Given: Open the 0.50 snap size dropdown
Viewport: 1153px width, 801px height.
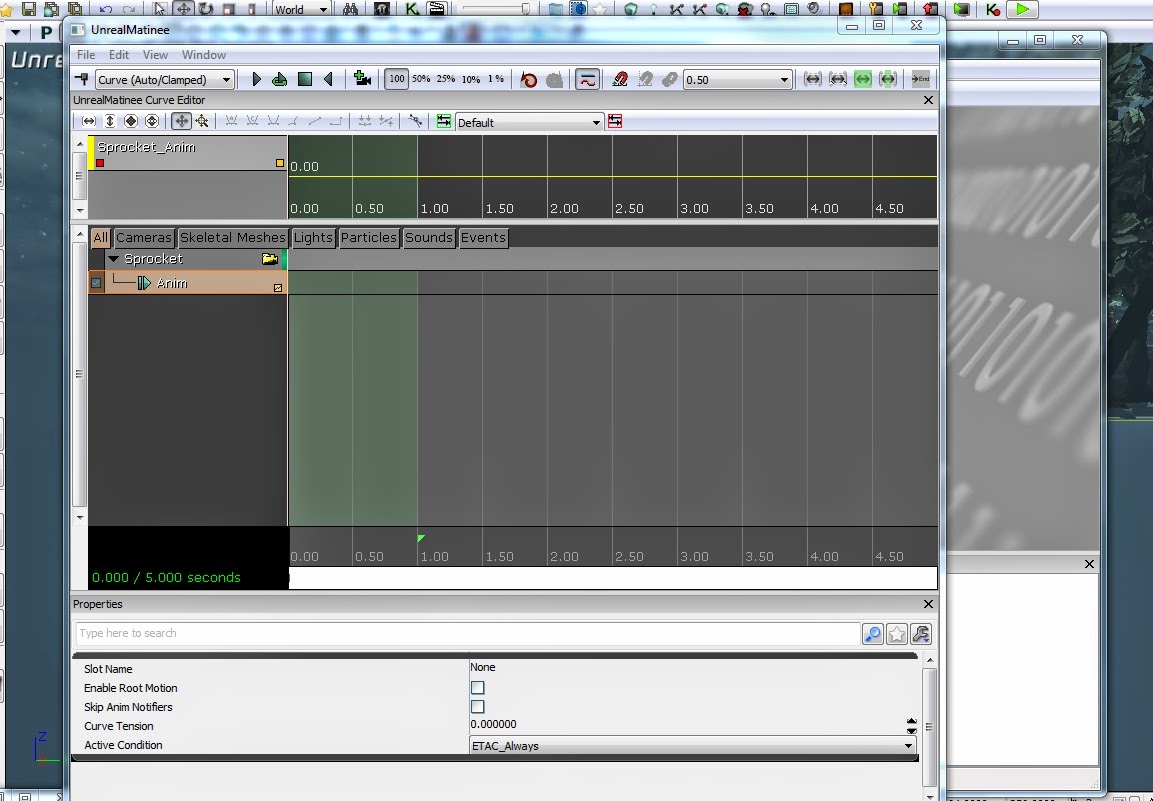Looking at the screenshot, I should tap(738, 79).
